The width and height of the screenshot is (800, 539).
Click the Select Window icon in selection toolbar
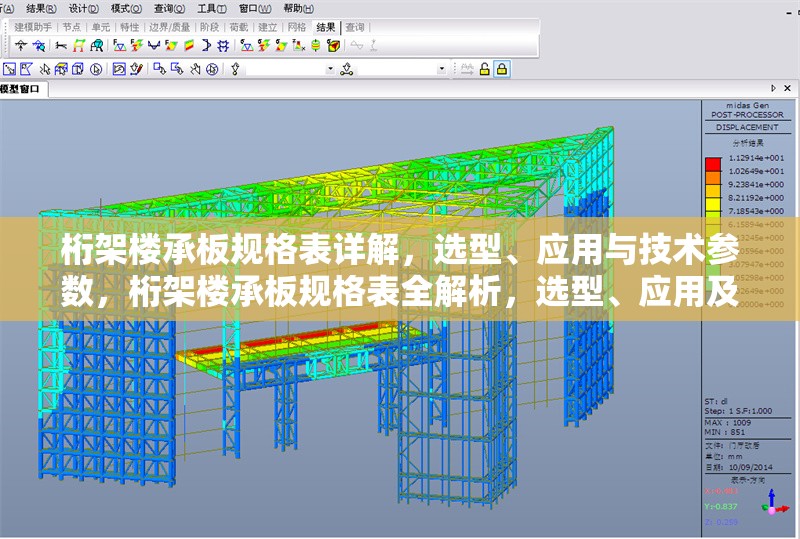9,69
